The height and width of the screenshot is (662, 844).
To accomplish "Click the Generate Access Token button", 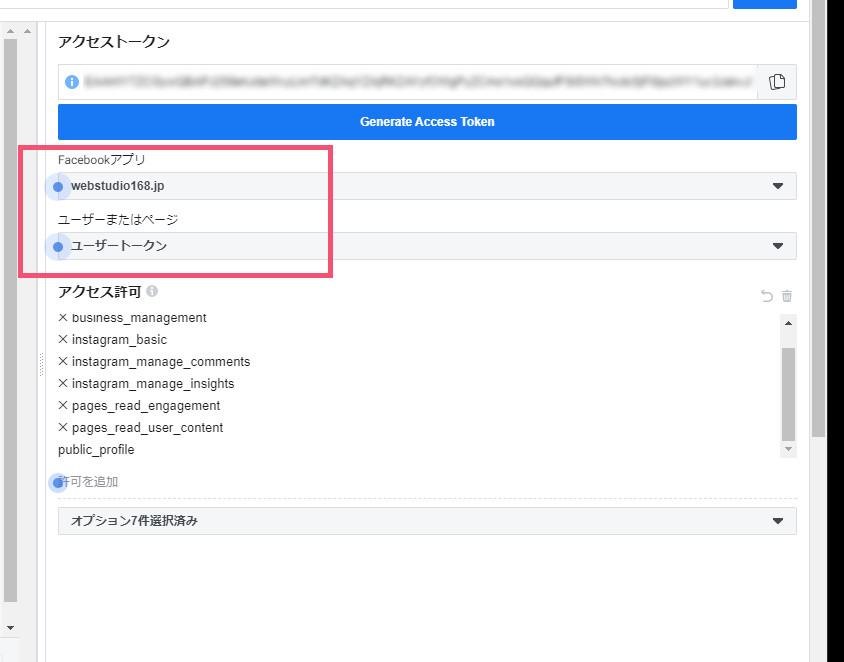I will coord(427,122).
